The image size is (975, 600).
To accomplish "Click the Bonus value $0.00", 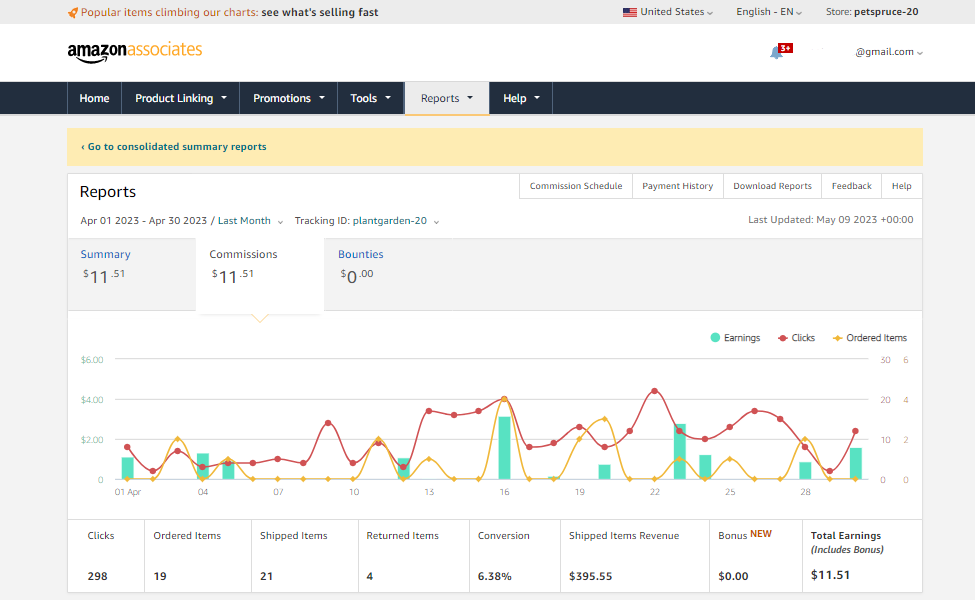I will [733, 576].
